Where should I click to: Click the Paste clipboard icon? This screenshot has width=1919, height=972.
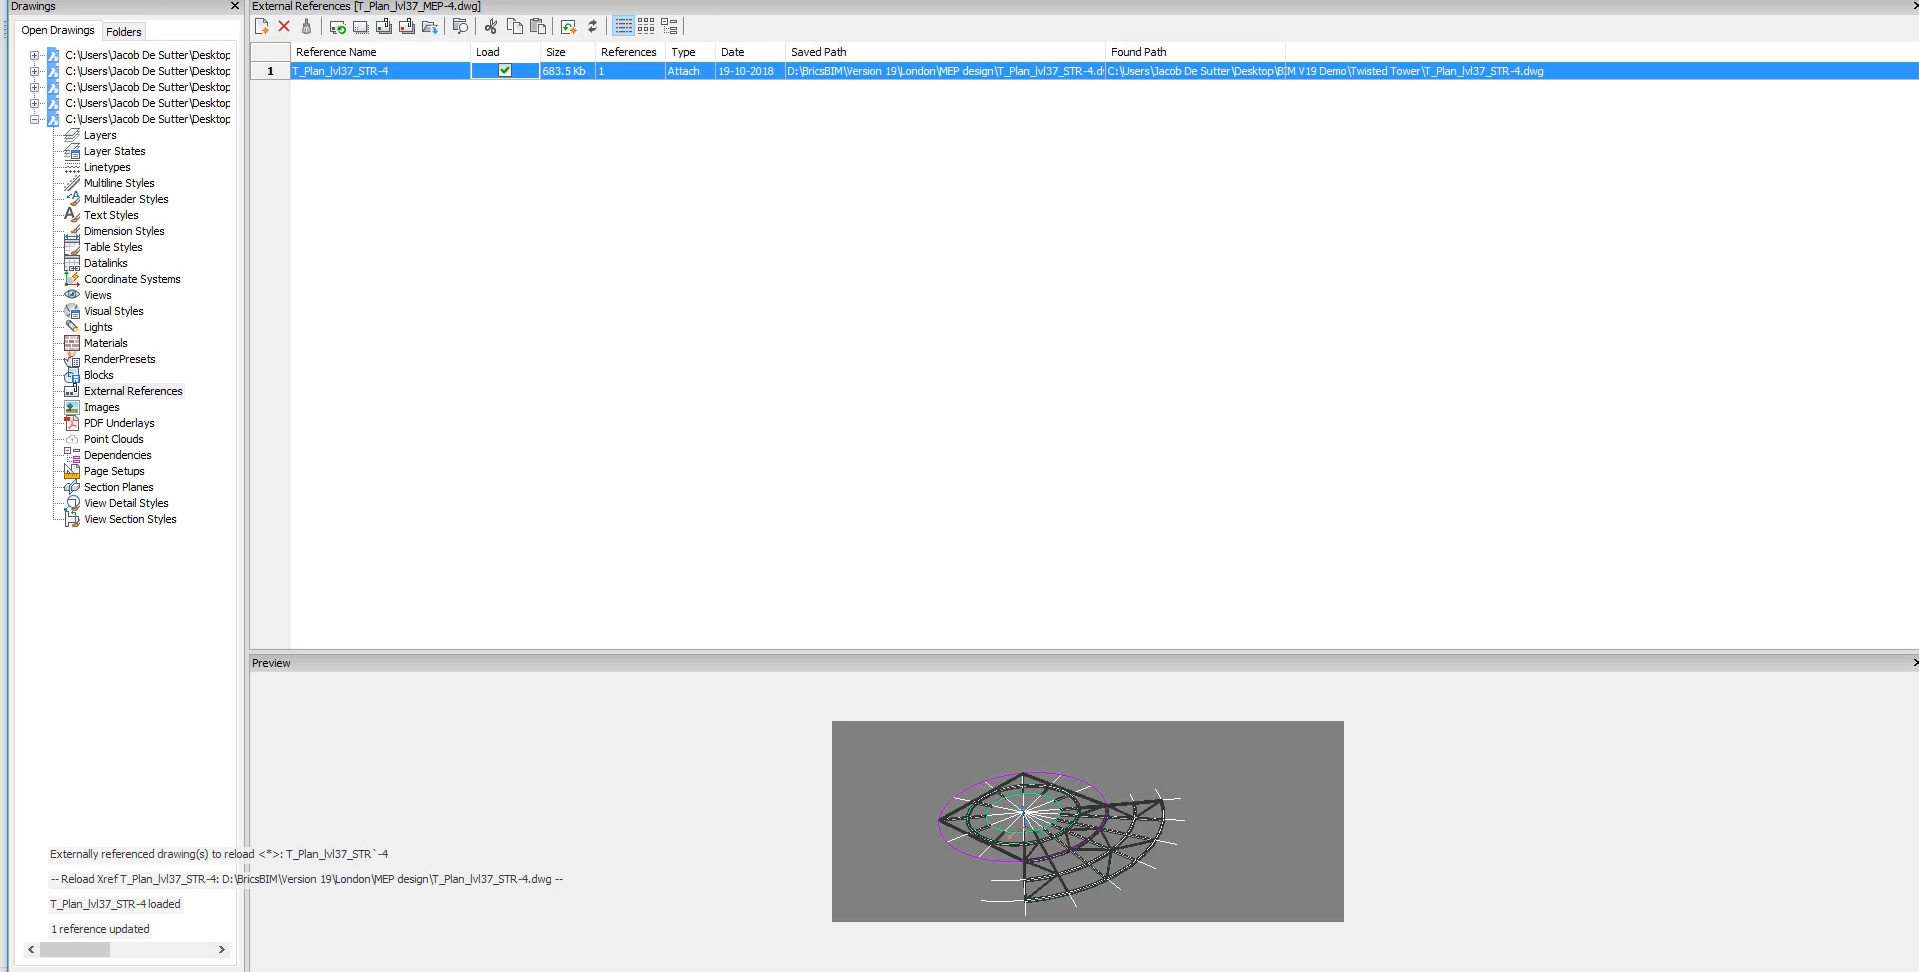(x=538, y=27)
